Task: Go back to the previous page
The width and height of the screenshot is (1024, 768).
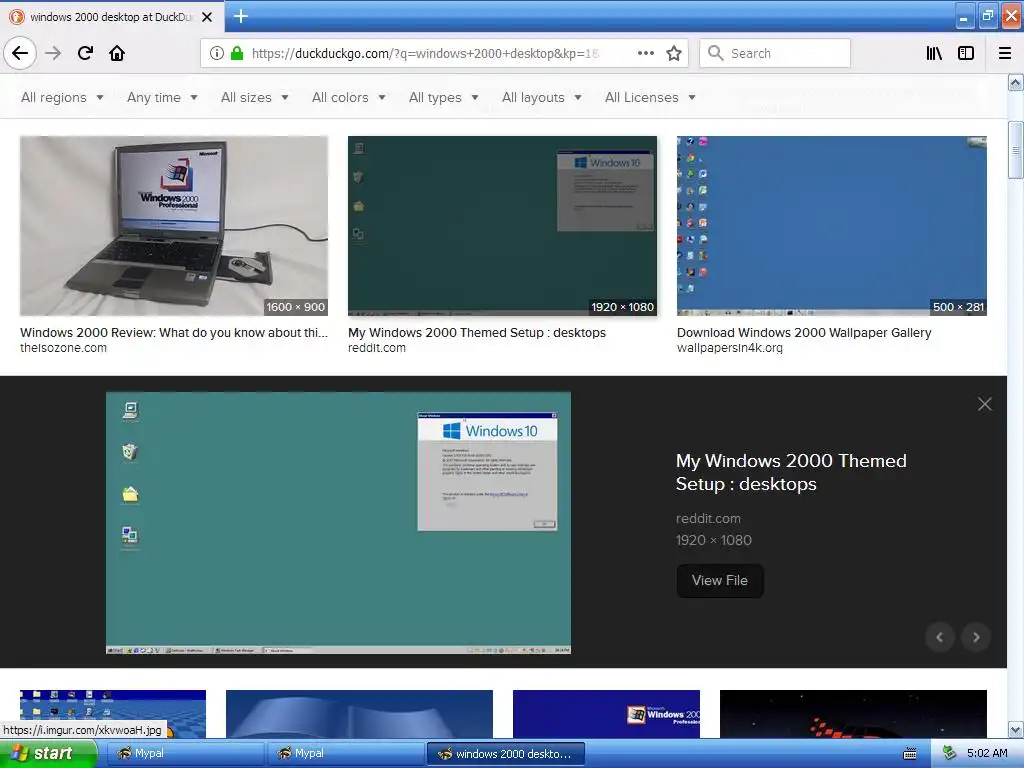Action: (x=20, y=53)
